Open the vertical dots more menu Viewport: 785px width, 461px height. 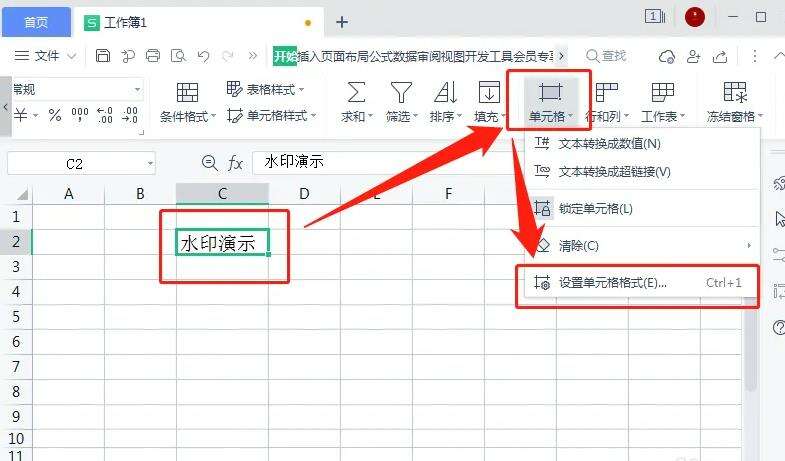(x=754, y=56)
